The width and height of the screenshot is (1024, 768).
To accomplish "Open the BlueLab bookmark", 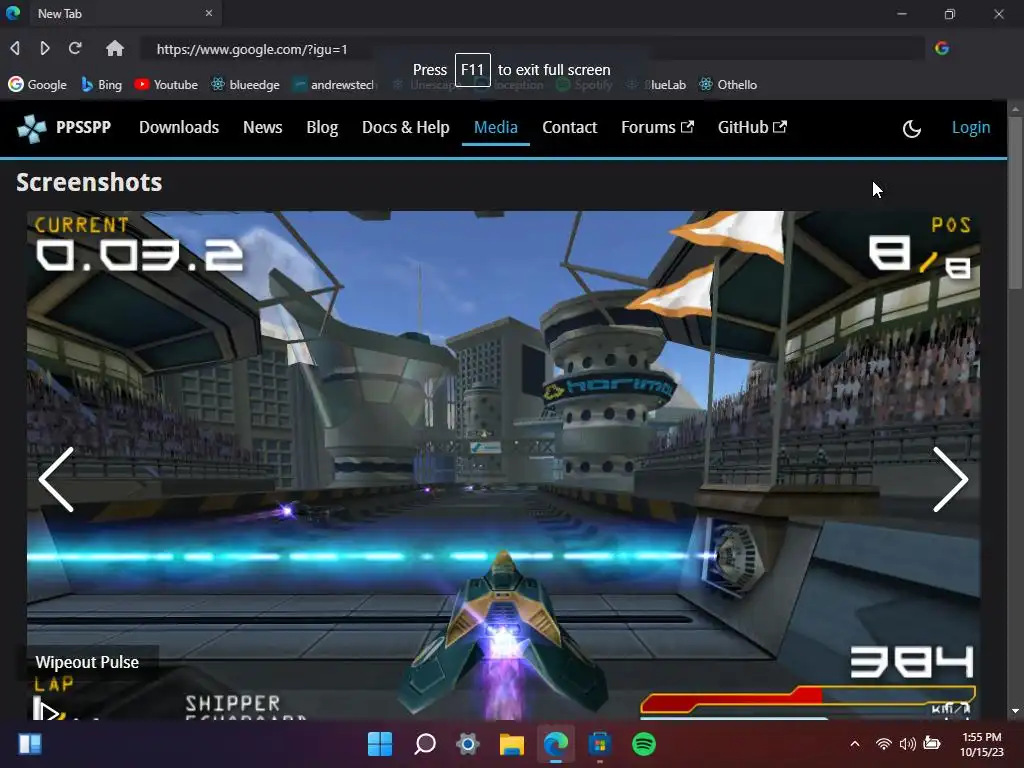I will point(656,85).
